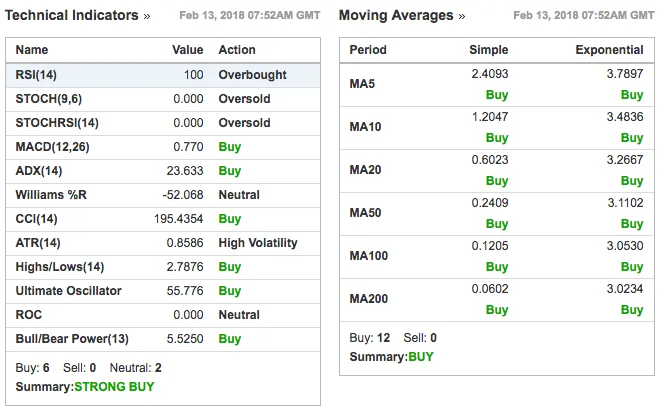Select the MA5 period row

pyautogui.click(x=497, y=84)
